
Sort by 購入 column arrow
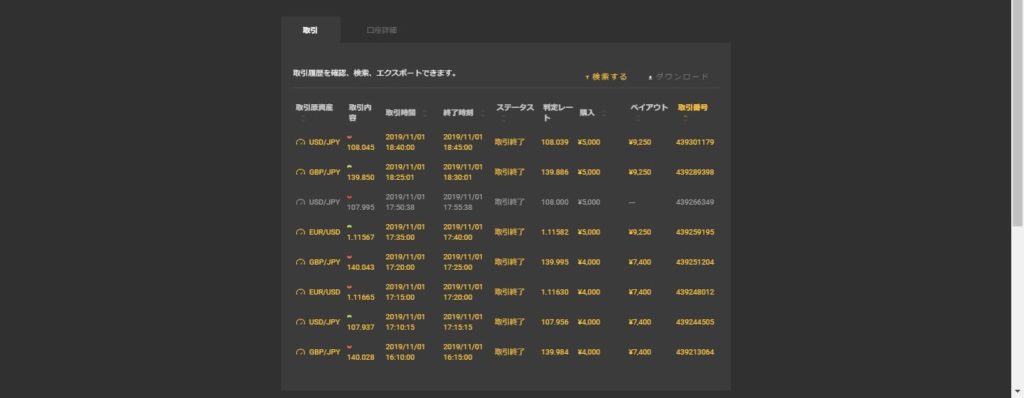coord(603,113)
